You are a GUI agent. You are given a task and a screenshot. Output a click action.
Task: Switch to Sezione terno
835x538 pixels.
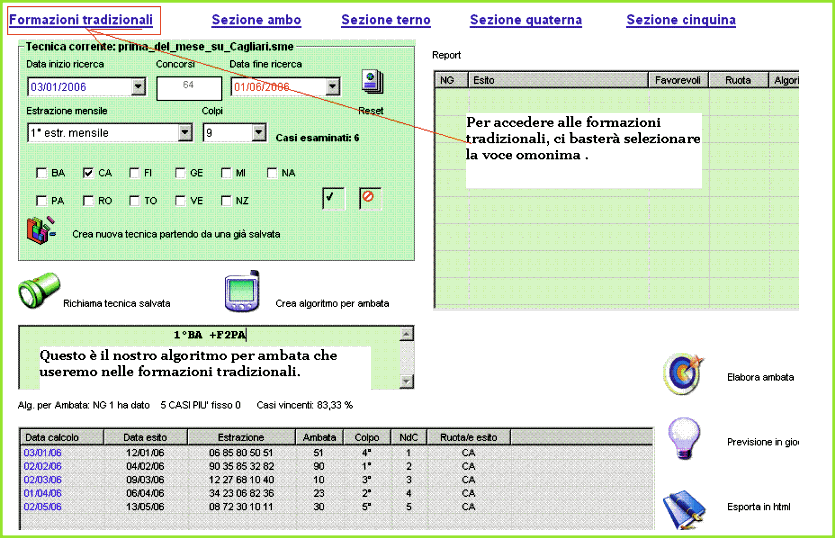385,20
